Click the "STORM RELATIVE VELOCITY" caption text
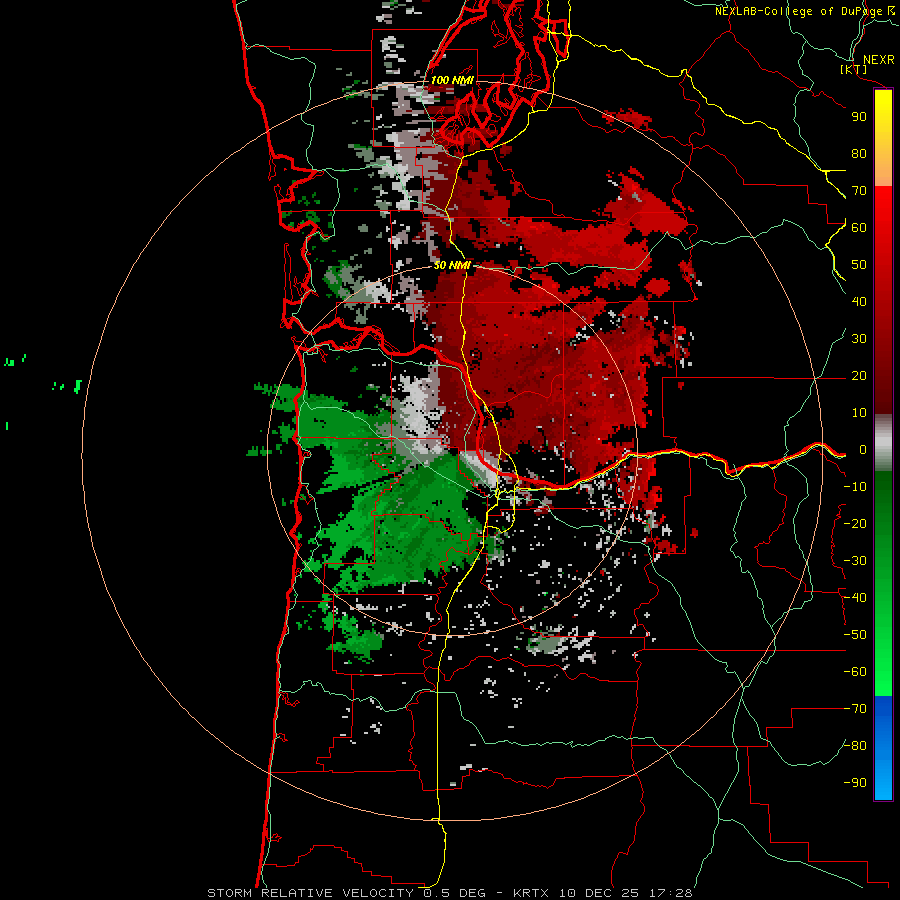Image resolution: width=900 pixels, height=900 pixels. (x=310, y=893)
